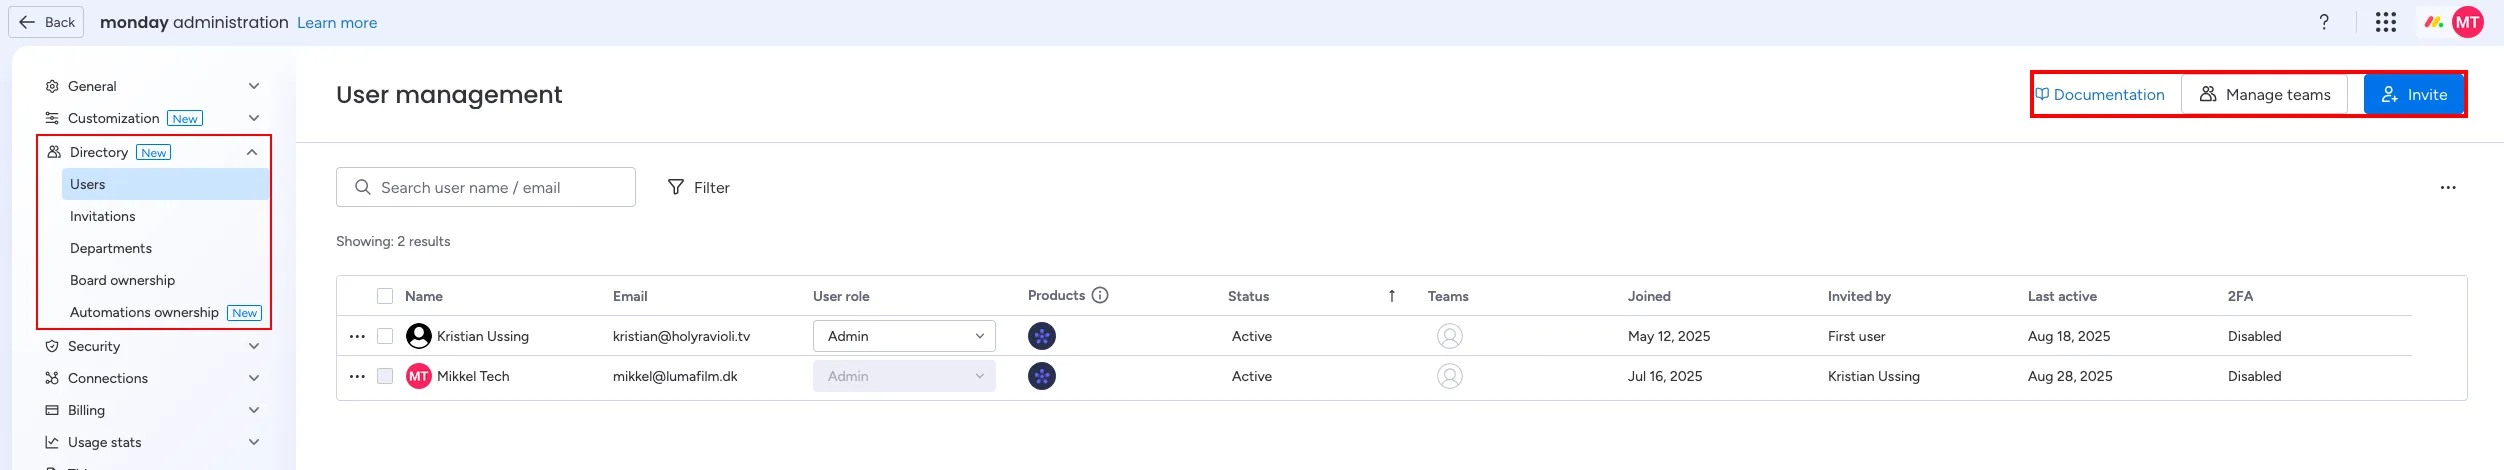Click Mikkel Tech's team placeholder icon
The width and height of the screenshot is (2504, 470).
click(1450, 376)
